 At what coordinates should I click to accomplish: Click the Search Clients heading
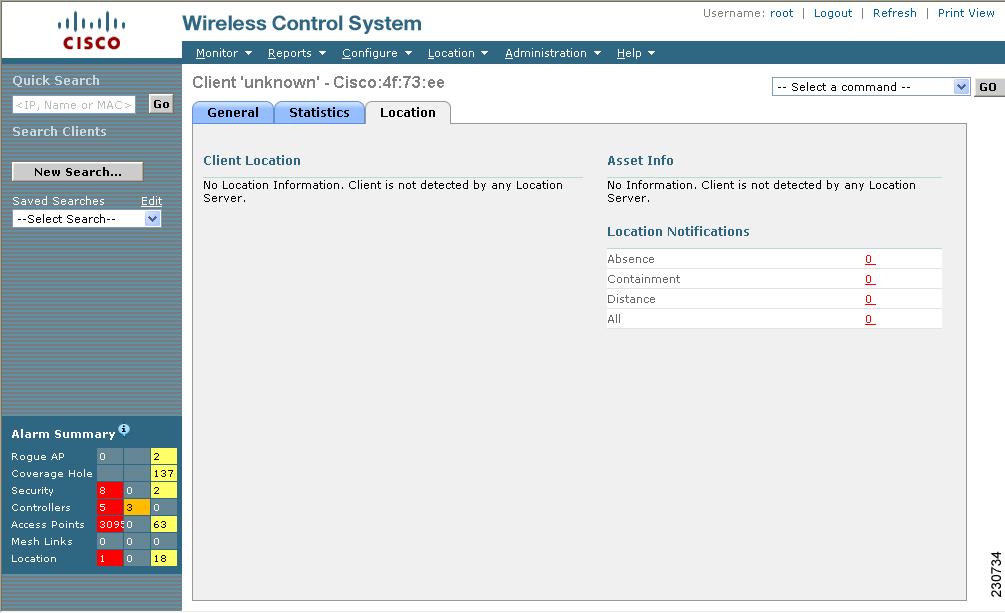coord(59,131)
